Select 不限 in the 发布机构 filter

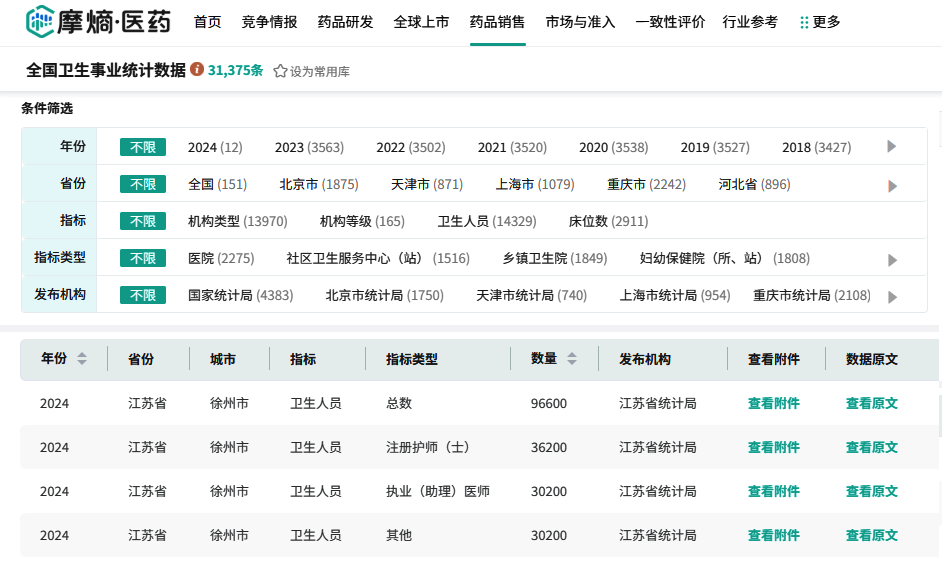pos(142,295)
